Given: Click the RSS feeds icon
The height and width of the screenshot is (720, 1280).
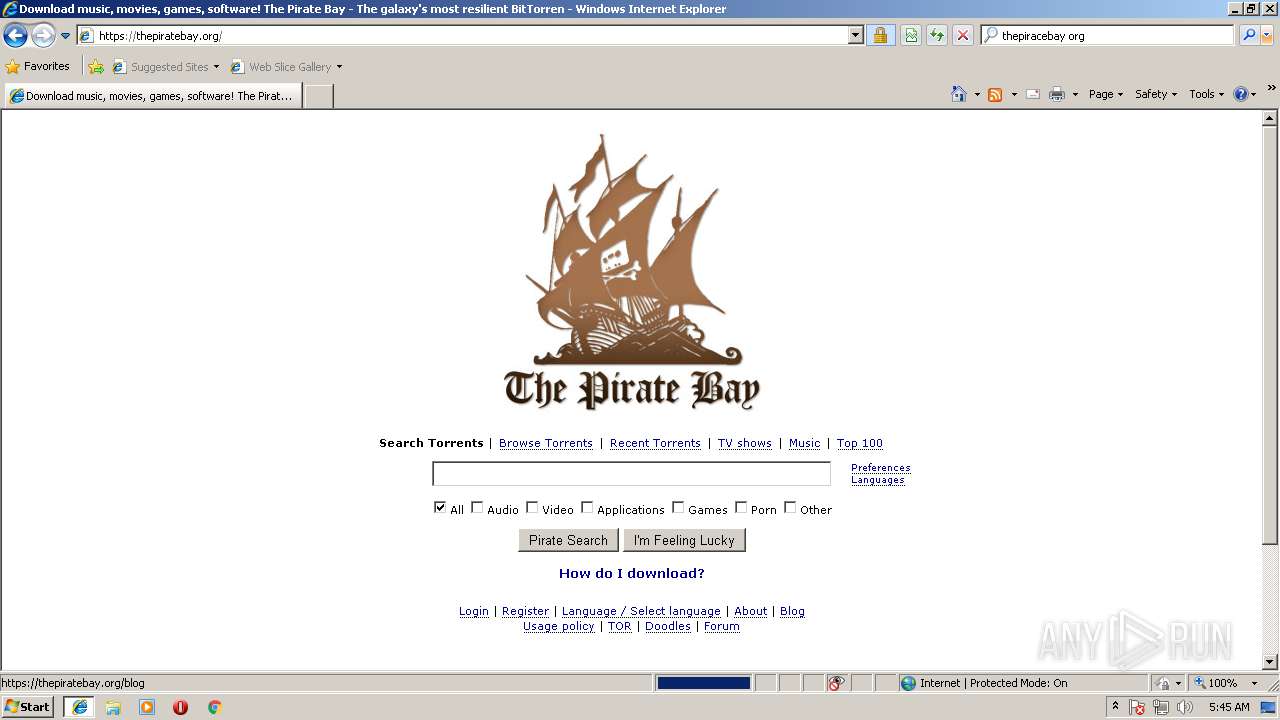Looking at the screenshot, I should (x=995, y=94).
